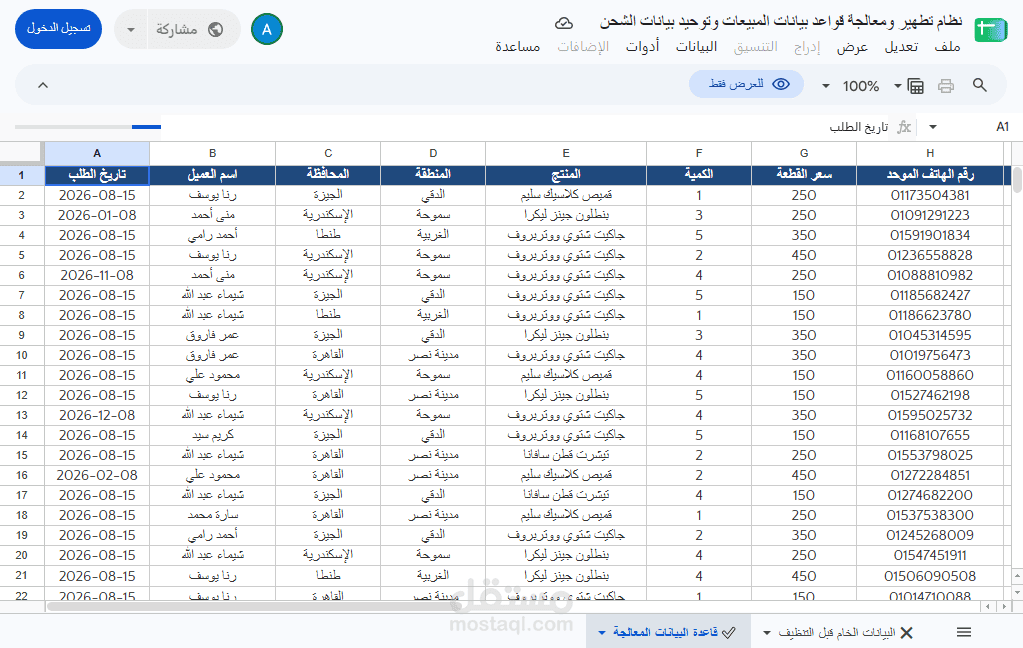Screen dimensions: 1023x648
Task: Click header cell رقم الهاتف الموحد
Action: (930, 174)
